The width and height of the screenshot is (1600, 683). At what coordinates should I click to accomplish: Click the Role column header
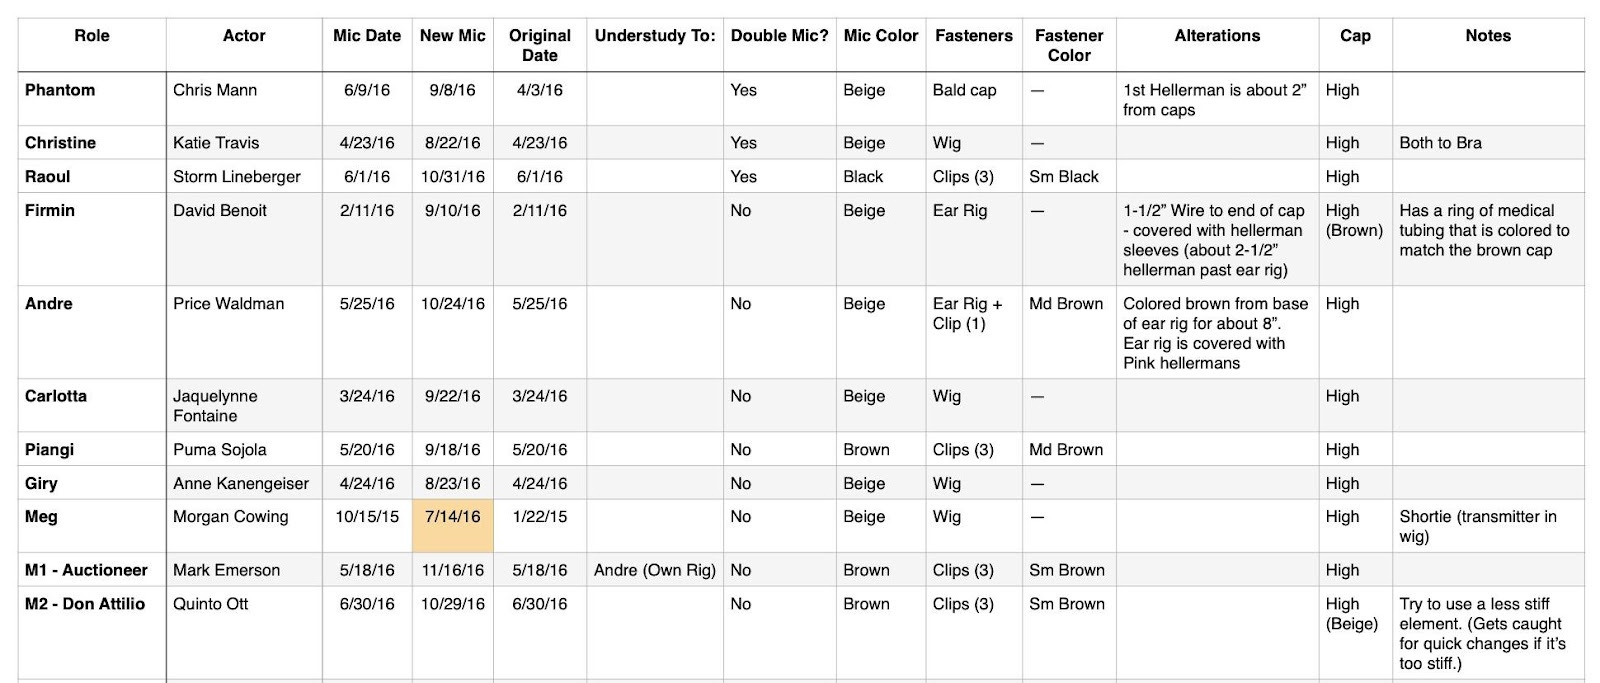click(91, 36)
